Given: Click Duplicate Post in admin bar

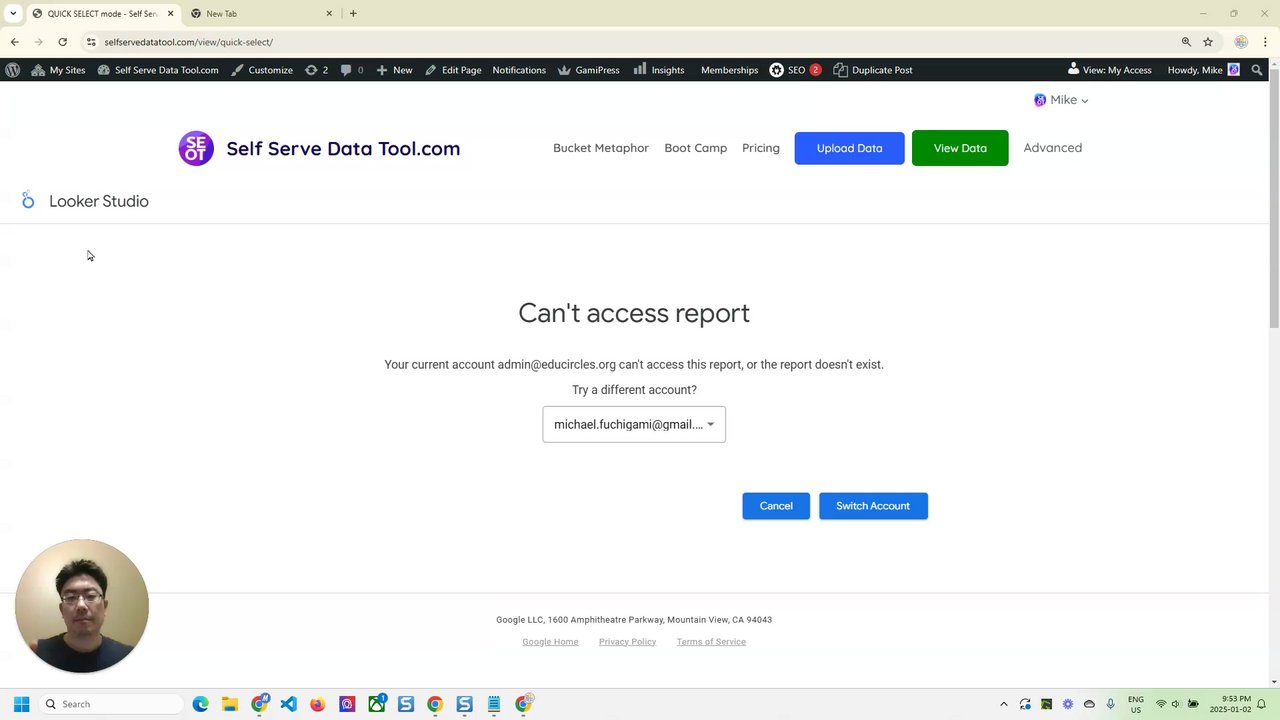Looking at the screenshot, I should (x=873, y=70).
